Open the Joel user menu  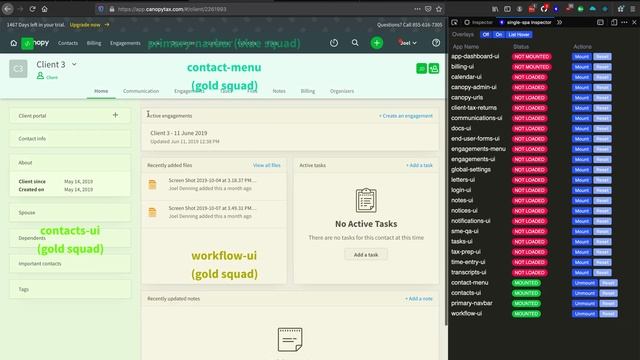(408, 43)
